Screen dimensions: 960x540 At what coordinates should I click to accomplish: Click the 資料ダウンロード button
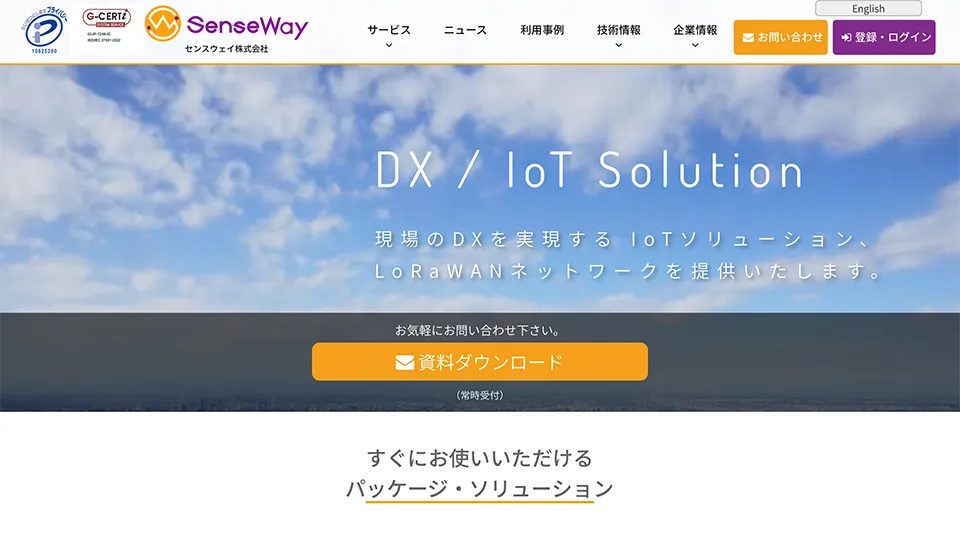480,362
